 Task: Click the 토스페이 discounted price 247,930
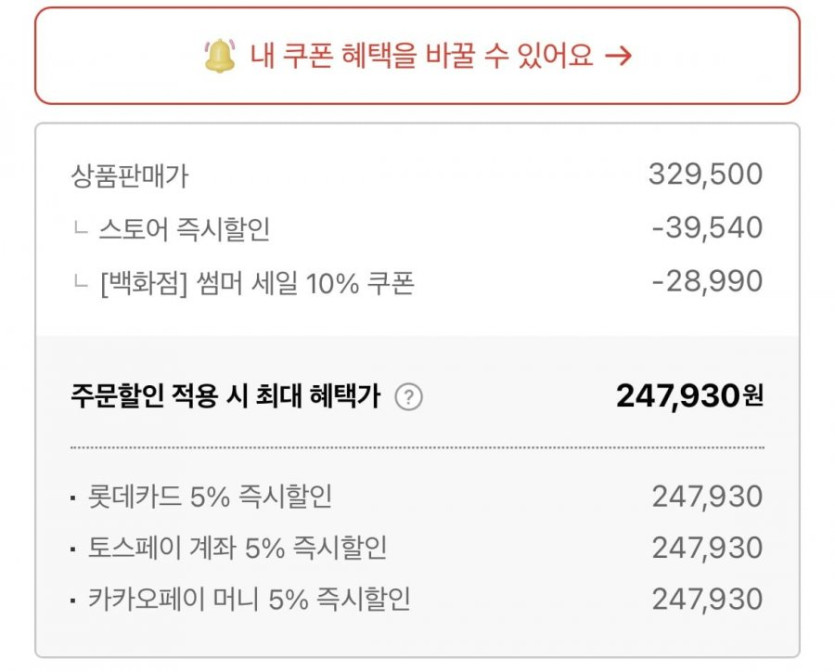706,548
